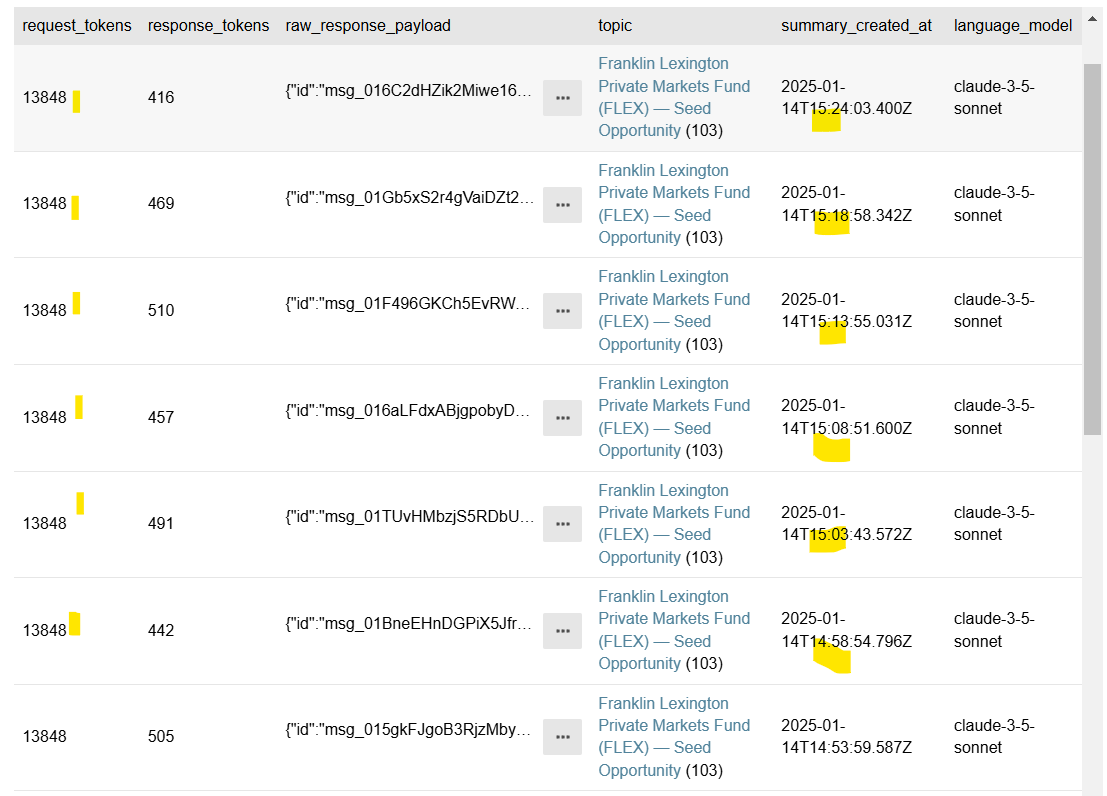
Task: Click request_tokens 13848 in the 416-token row
Action: click(44, 97)
